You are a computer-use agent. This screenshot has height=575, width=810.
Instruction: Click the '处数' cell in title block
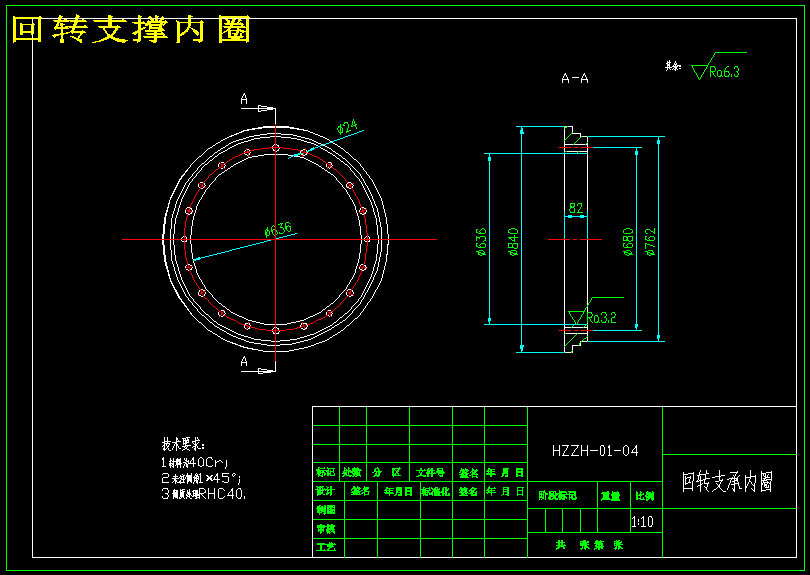coord(352,472)
